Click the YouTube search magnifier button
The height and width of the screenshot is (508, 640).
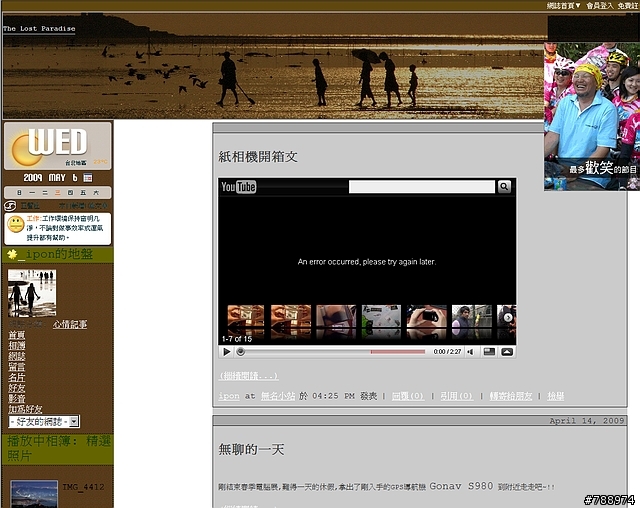504,186
